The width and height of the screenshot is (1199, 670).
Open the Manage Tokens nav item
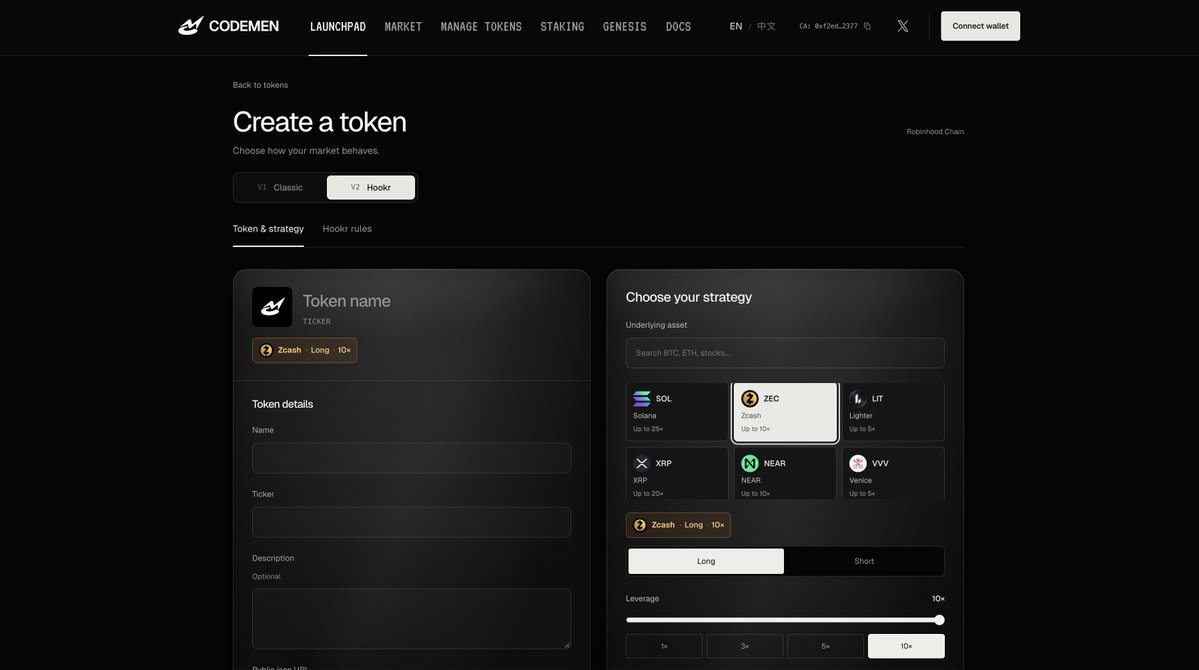pyautogui.click(x=481, y=27)
